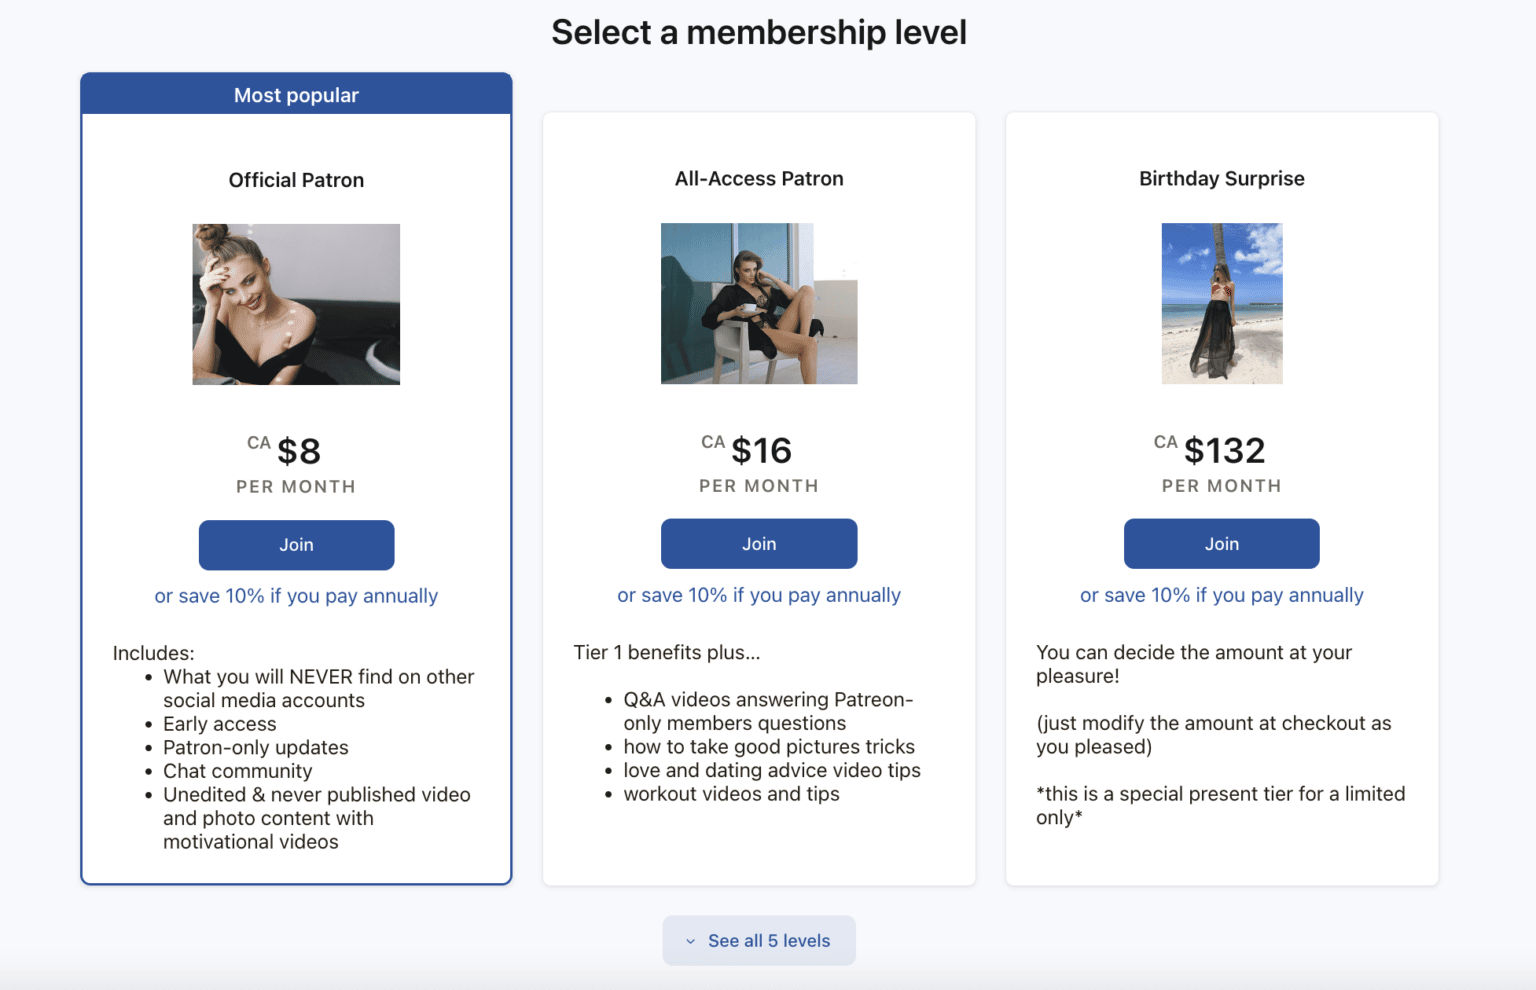Click the "Select a membership level" heading
The width and height of the screenshot is (1536, 990).
pos(758,32)
